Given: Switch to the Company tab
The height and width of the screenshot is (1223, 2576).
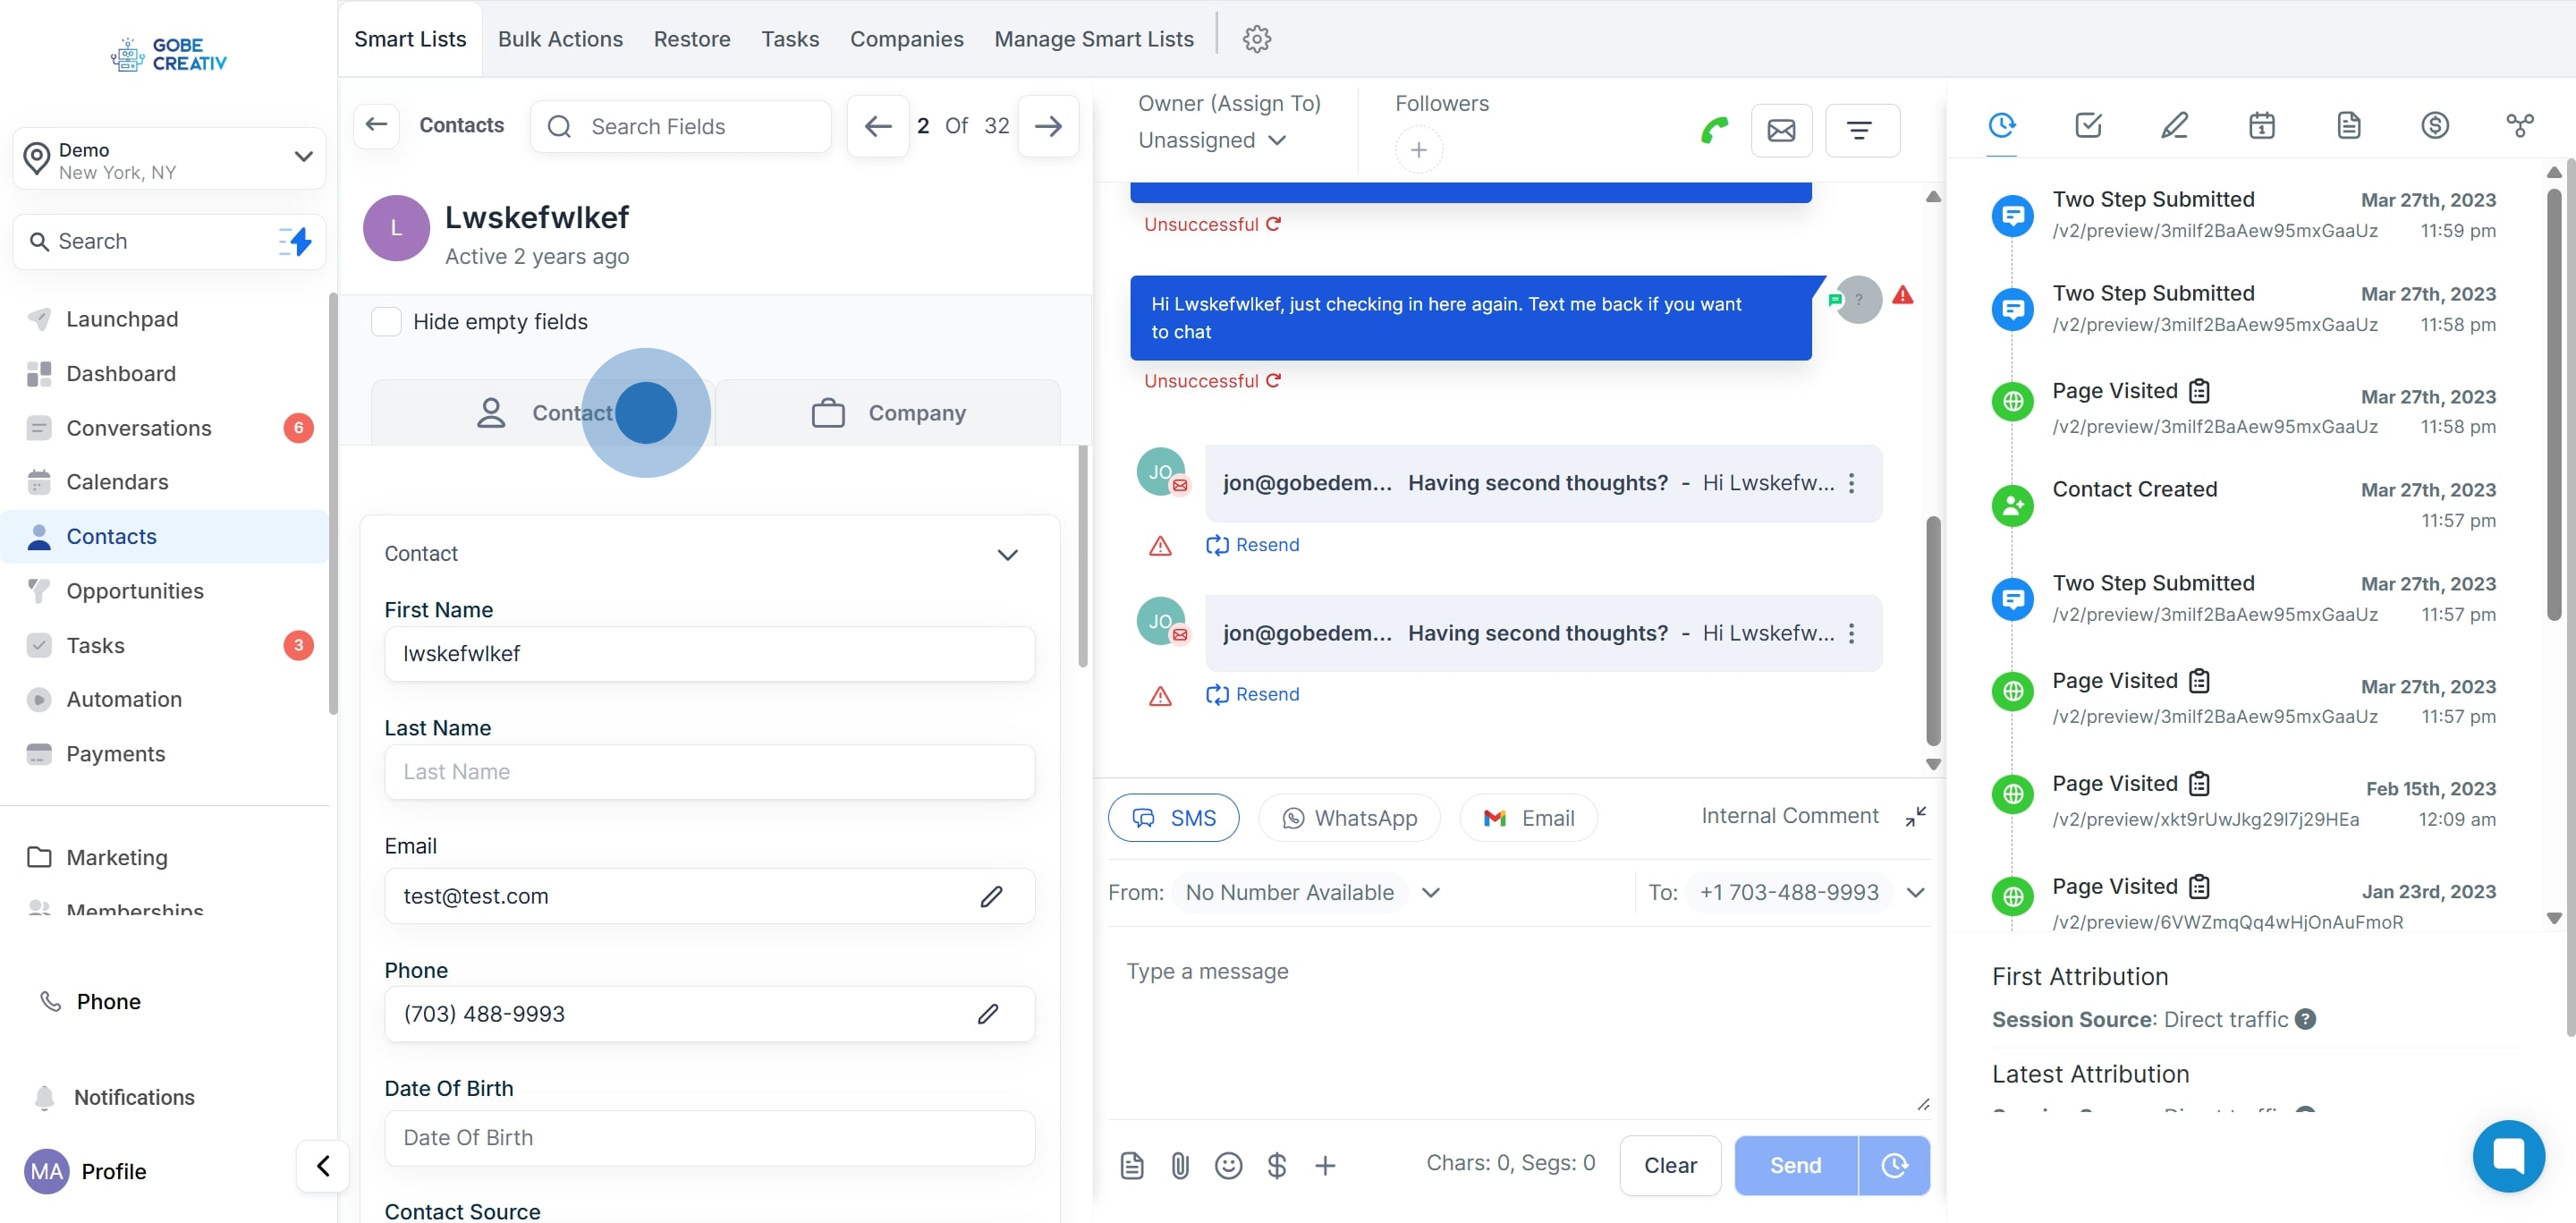Looking at the screenshot, I should pyautogui.click(x=888, y=413).
